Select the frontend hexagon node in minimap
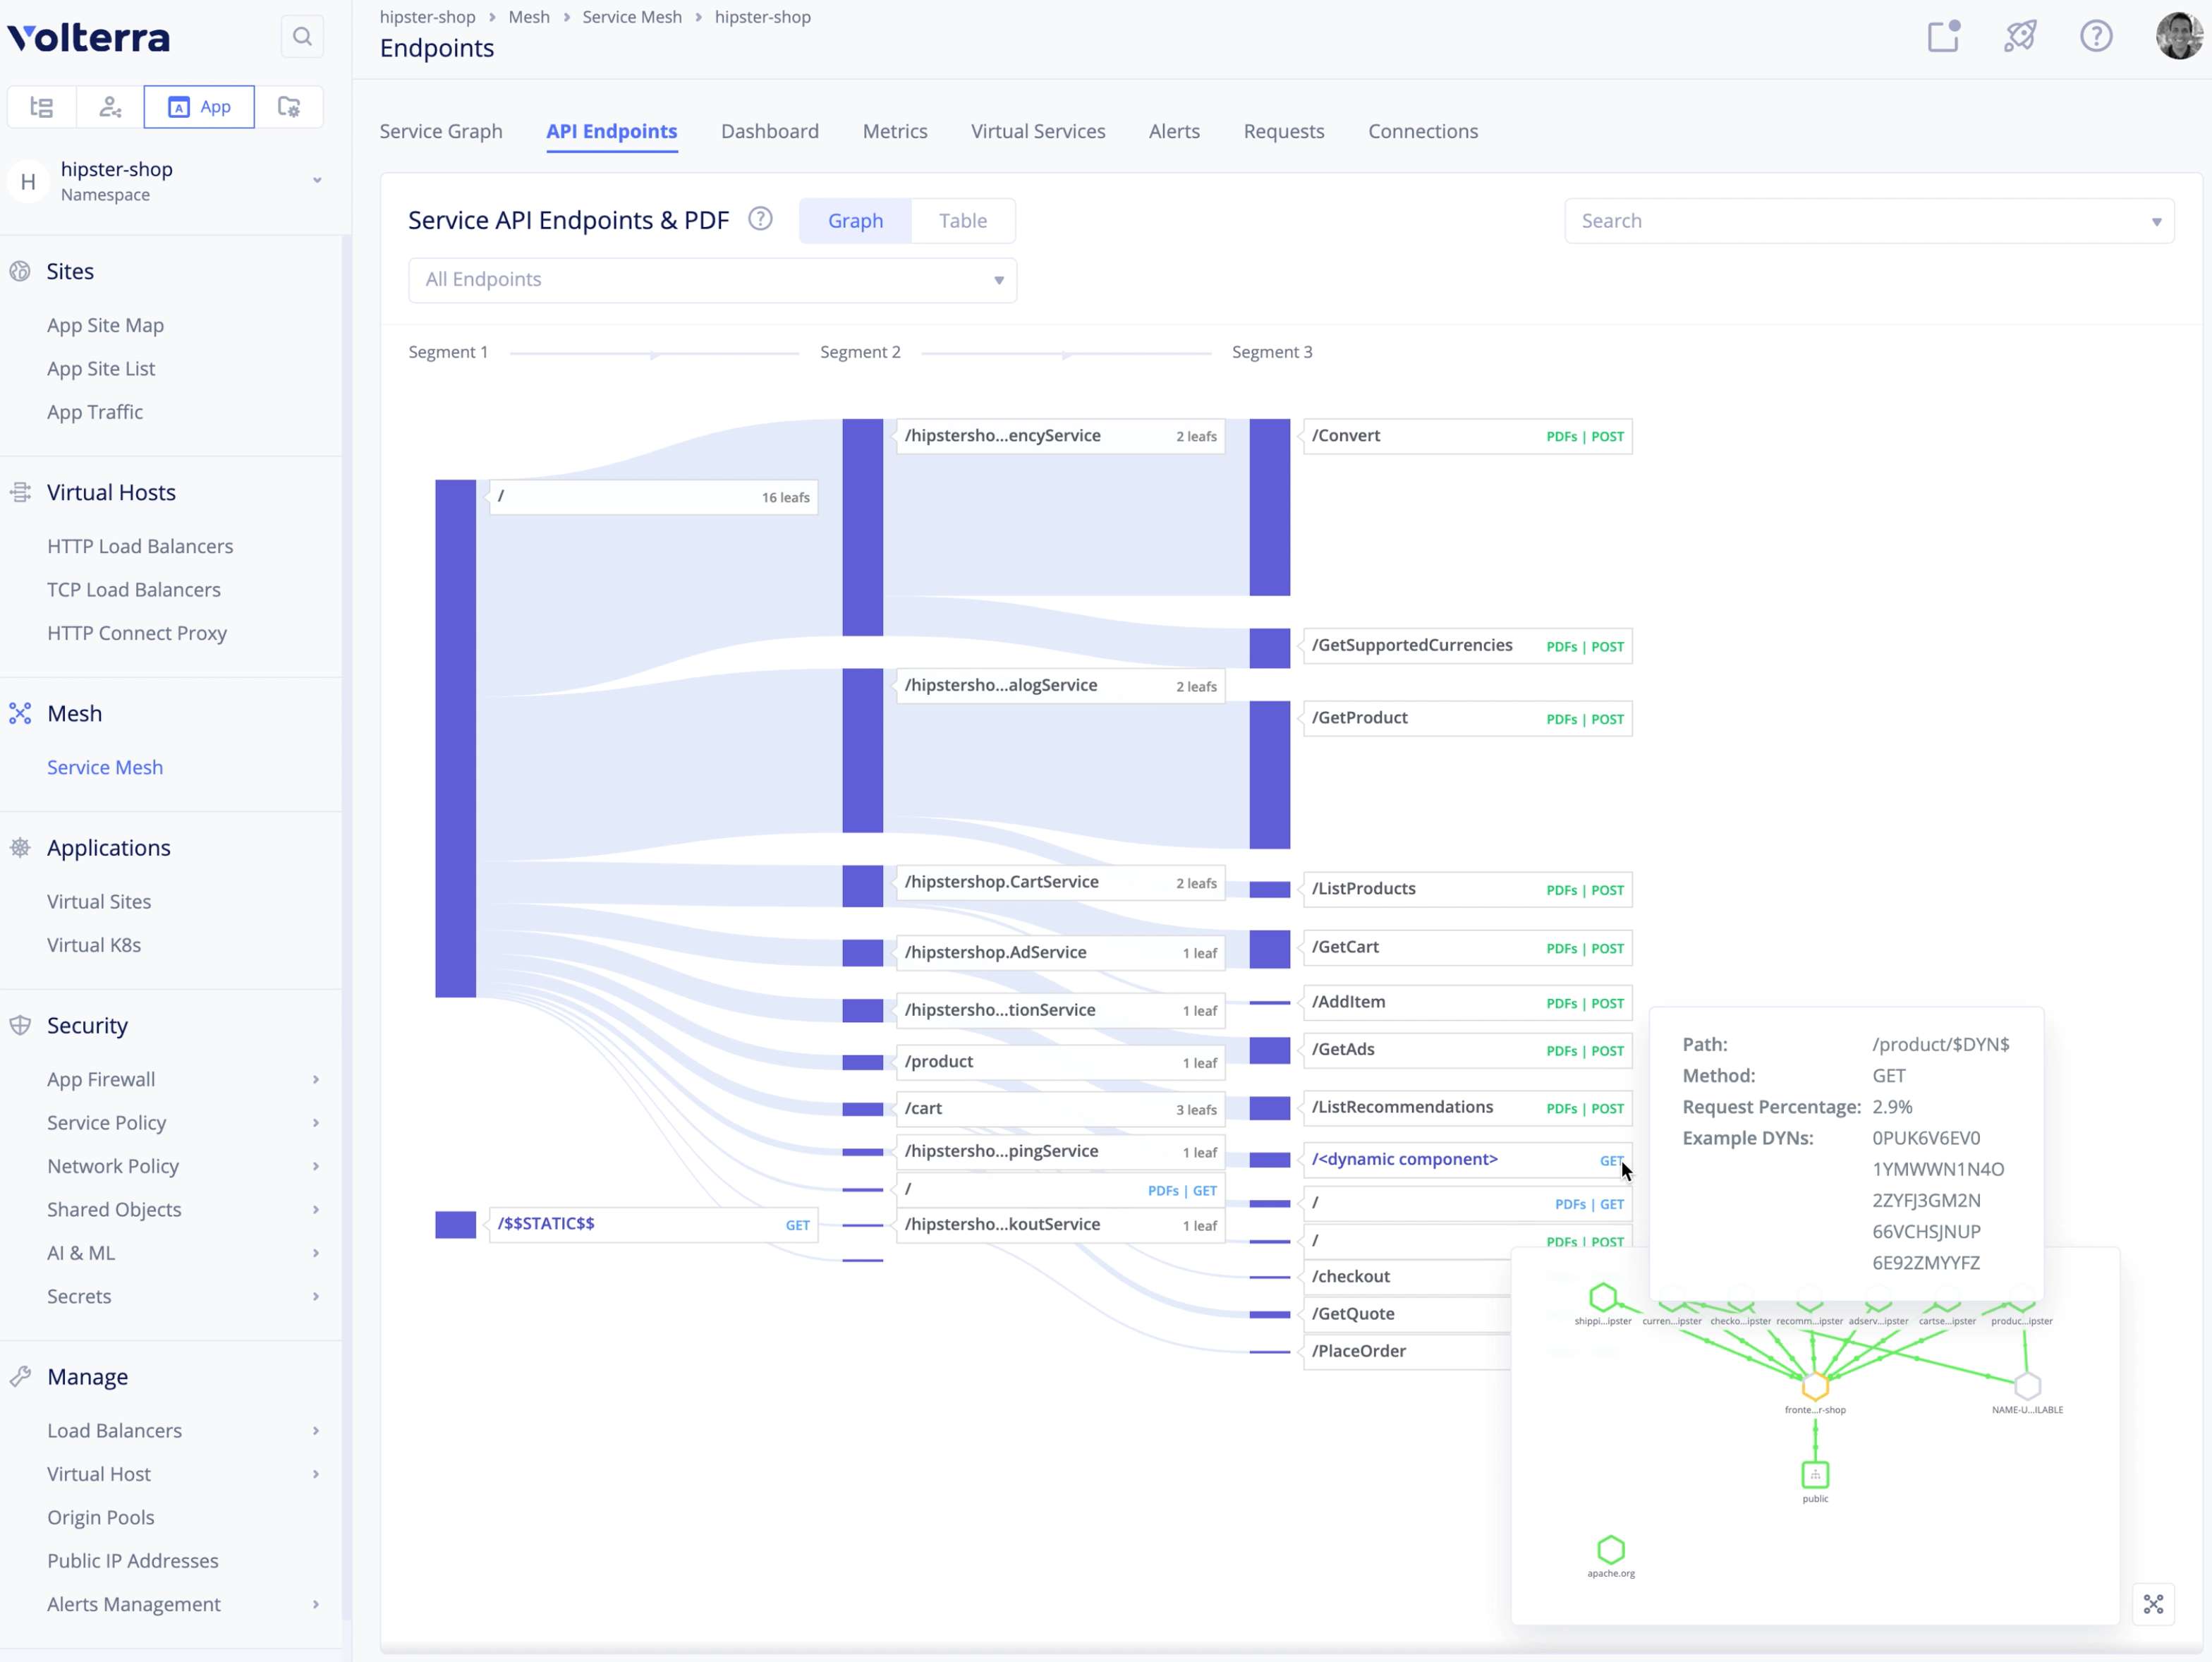 [x=1815, y=1386]
